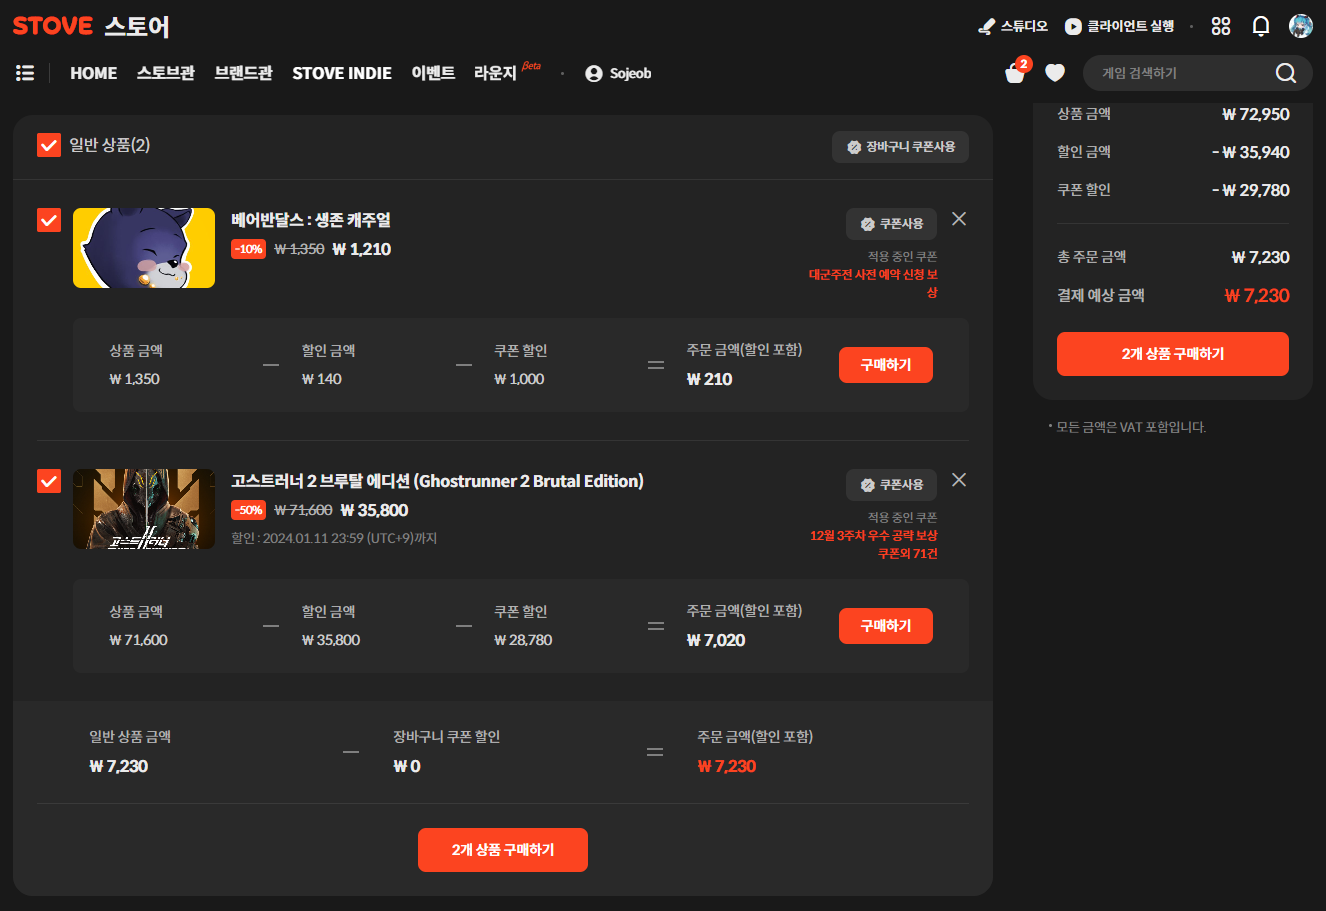This screenshot has width=1326, height=911.
Task: Click the -50% discount badge
Action: tap(248, 510)
